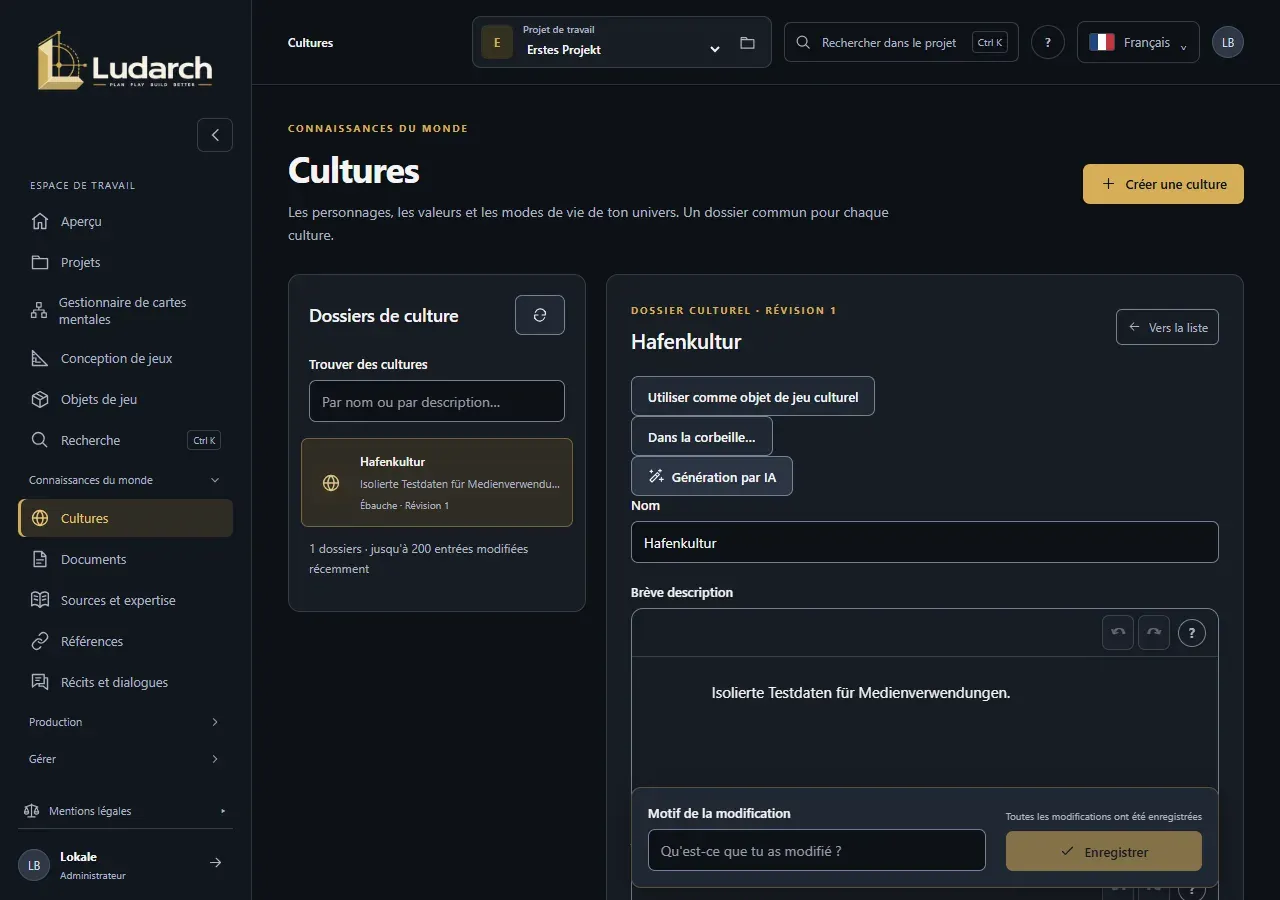Click Dans la corbeille… button

pyautogui.click(x=702, y=436)
